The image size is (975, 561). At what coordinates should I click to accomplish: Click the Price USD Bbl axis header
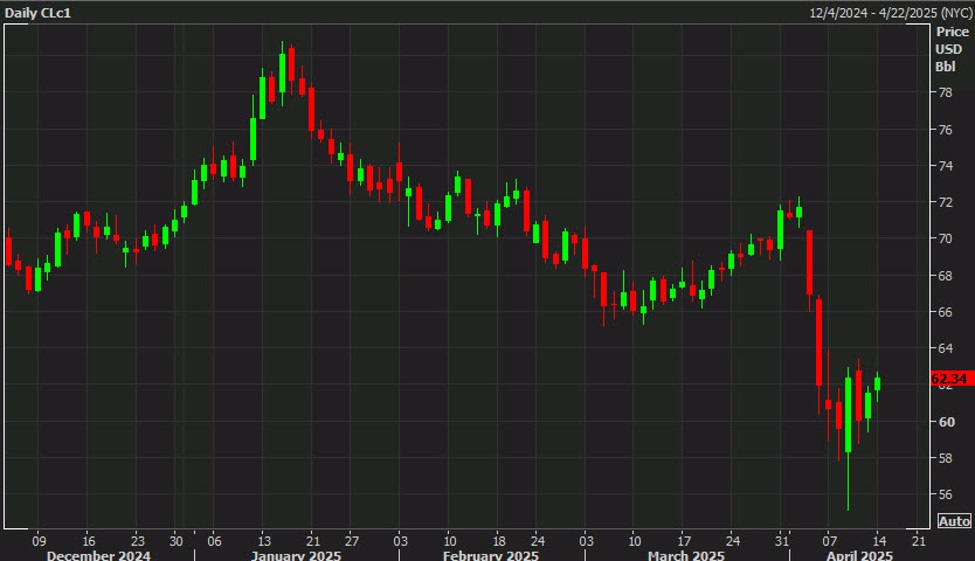click(952, 49)
